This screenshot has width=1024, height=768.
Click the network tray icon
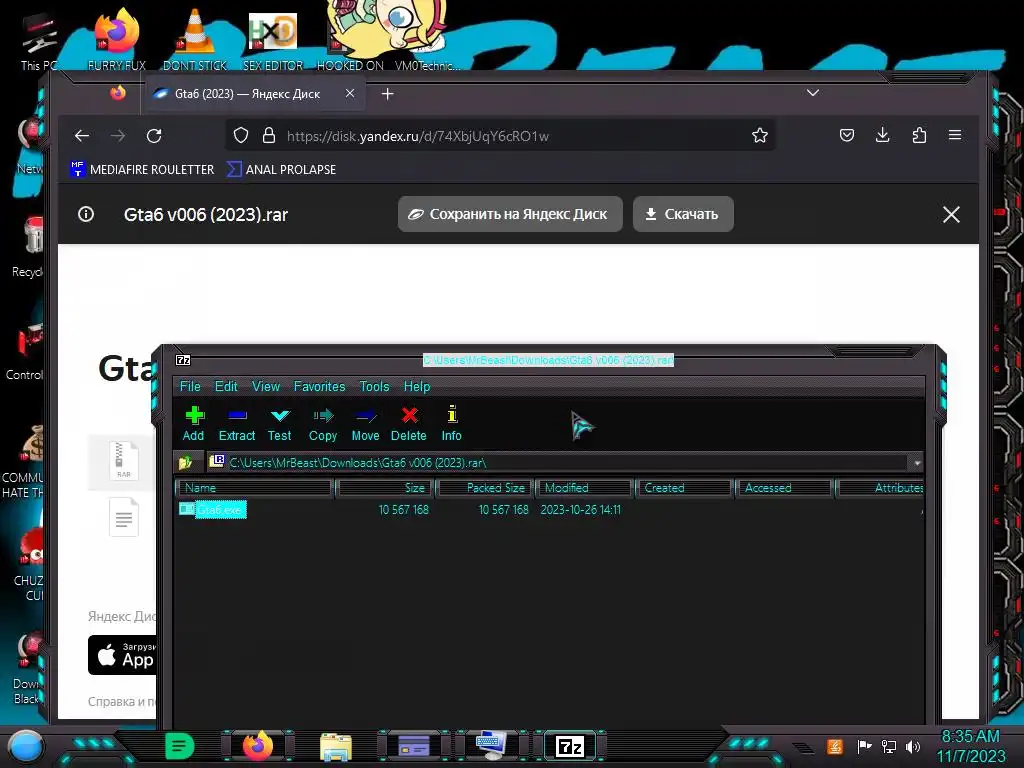(x=889, y=746)
